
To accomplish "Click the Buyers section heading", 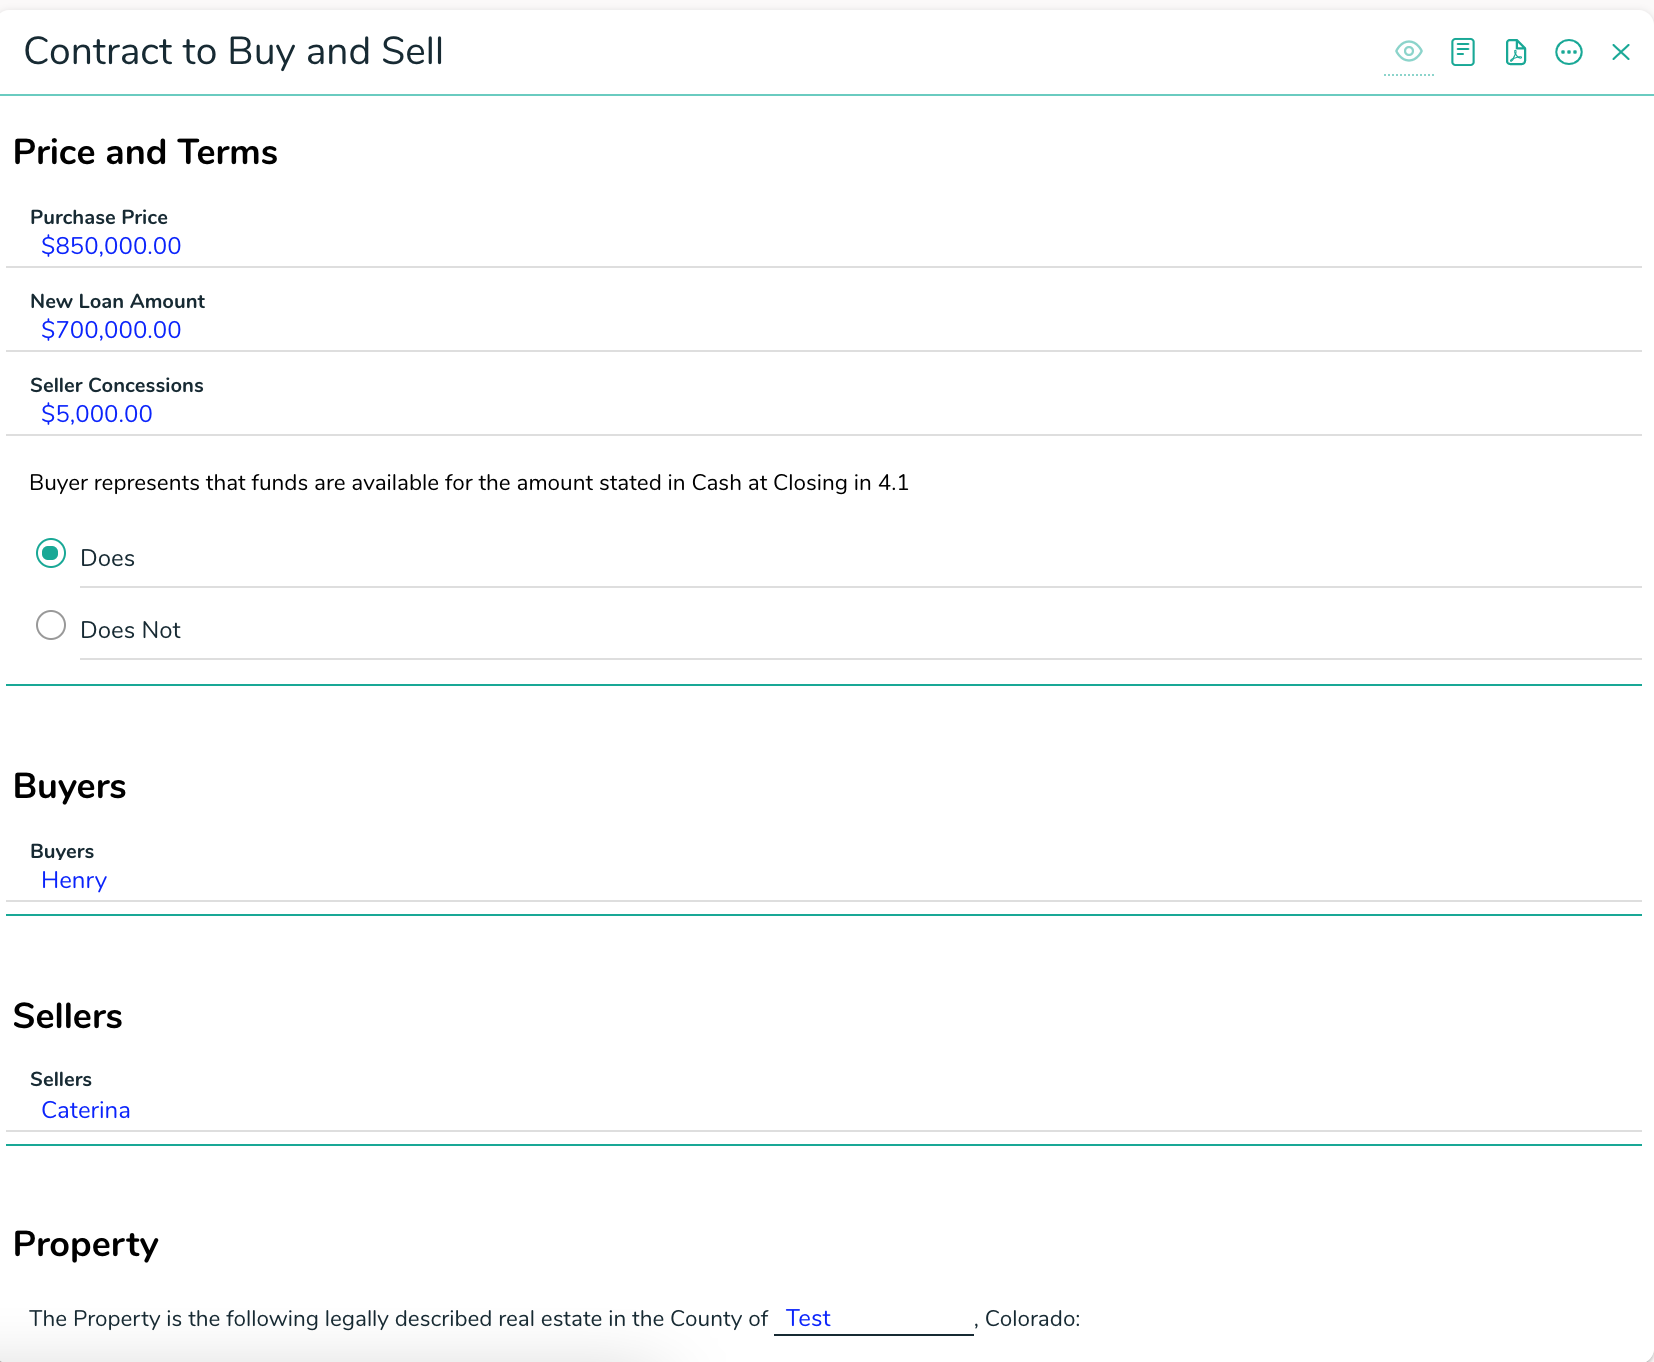I will [70, 786].
